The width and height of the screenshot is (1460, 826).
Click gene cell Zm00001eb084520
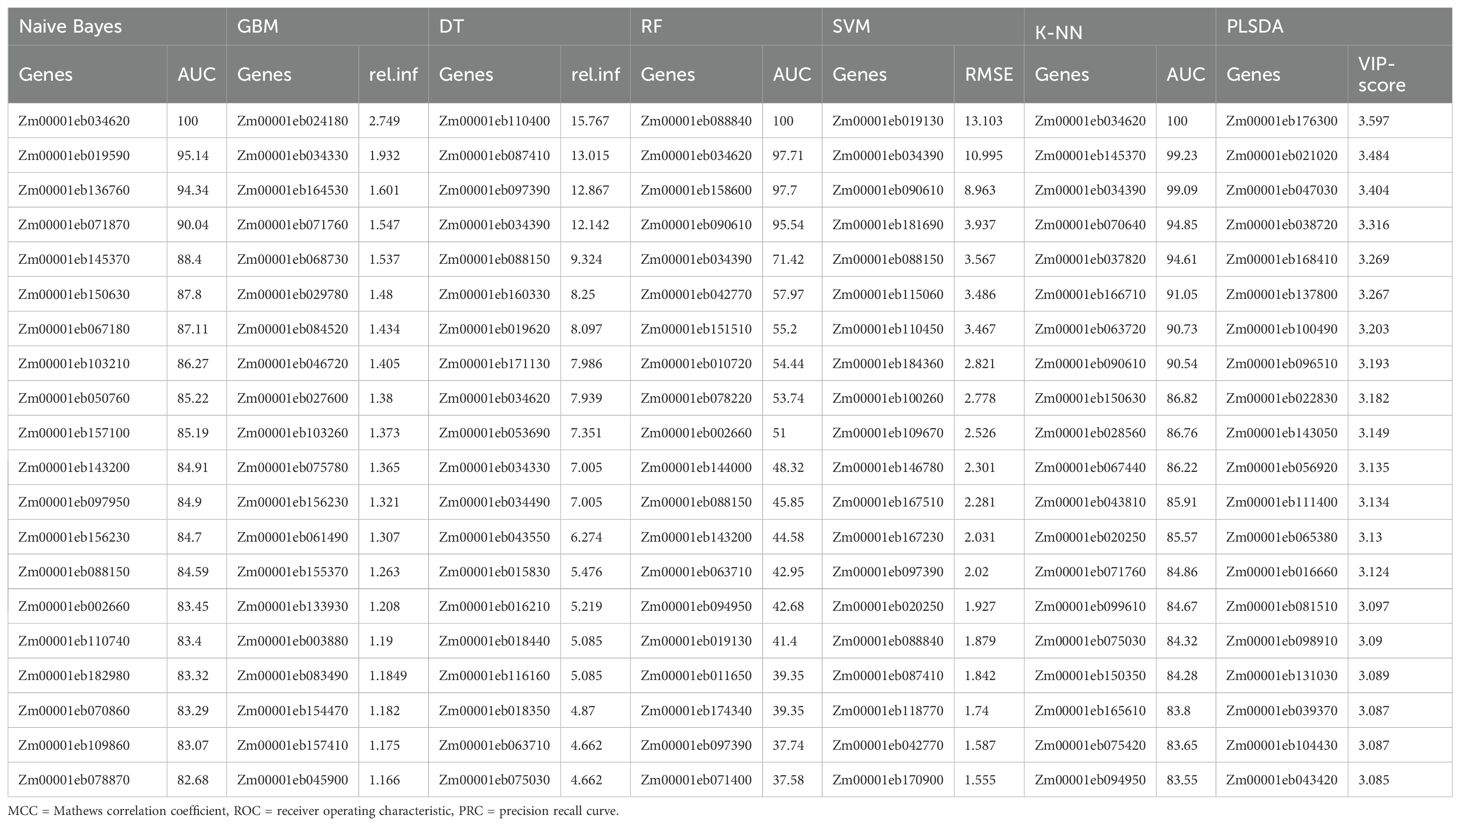click(292, 329)
